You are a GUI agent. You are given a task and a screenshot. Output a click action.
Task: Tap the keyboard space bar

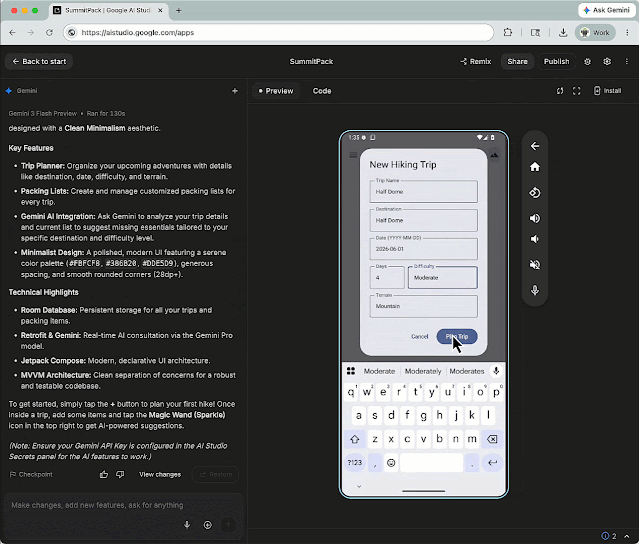coord(432,463)
